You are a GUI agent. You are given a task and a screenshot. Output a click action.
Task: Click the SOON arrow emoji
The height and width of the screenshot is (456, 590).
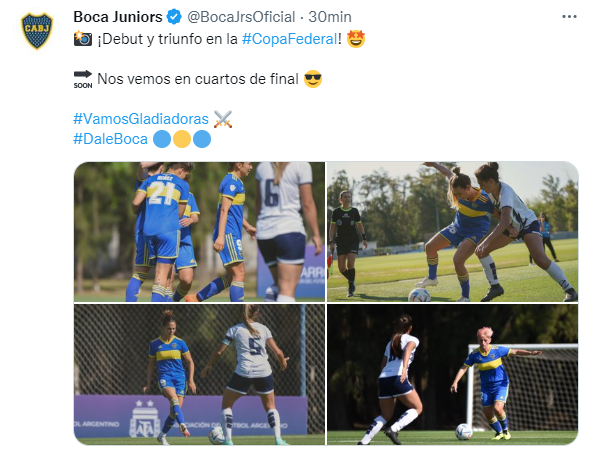coord(83,79)
